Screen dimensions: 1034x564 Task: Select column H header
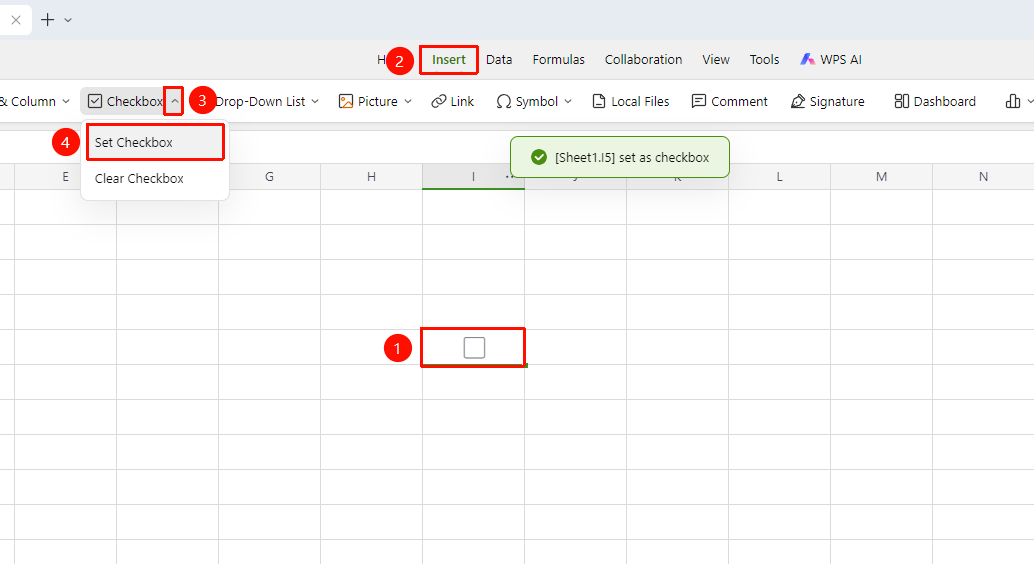click(x=371, y=177)
